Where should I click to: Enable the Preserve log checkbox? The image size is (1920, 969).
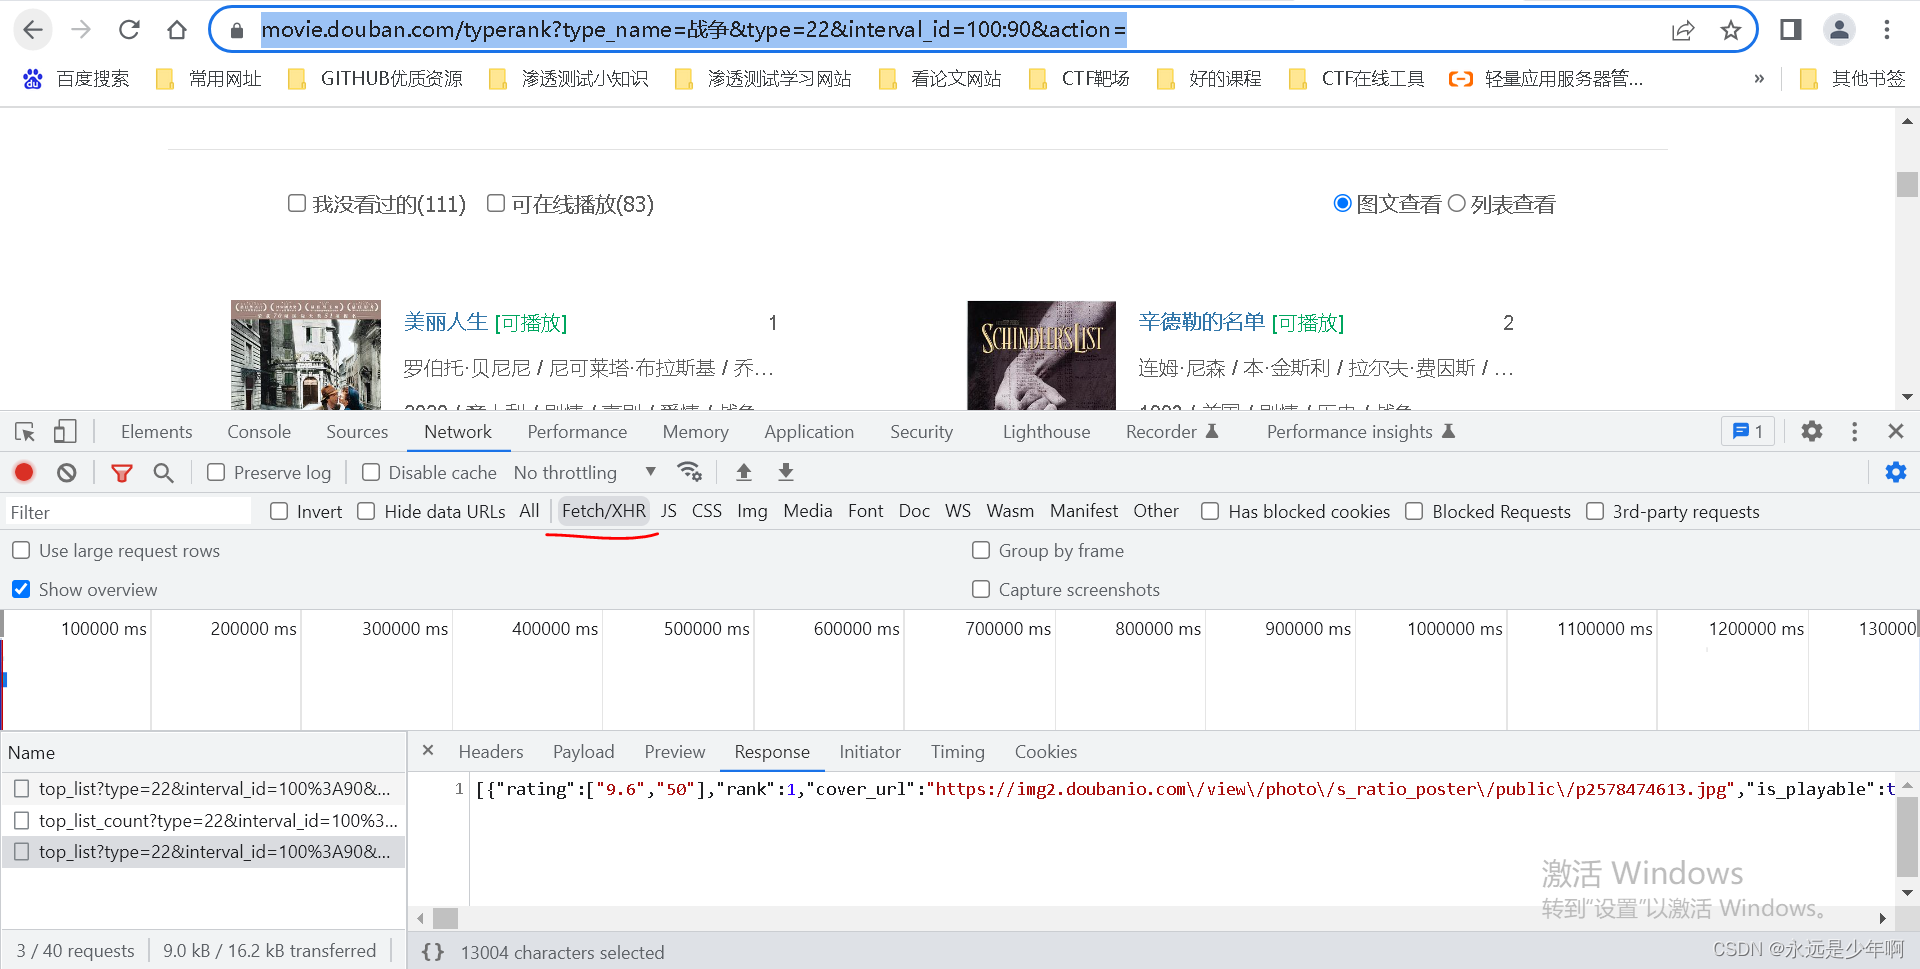pyautogui.click(x=216, y=471)
